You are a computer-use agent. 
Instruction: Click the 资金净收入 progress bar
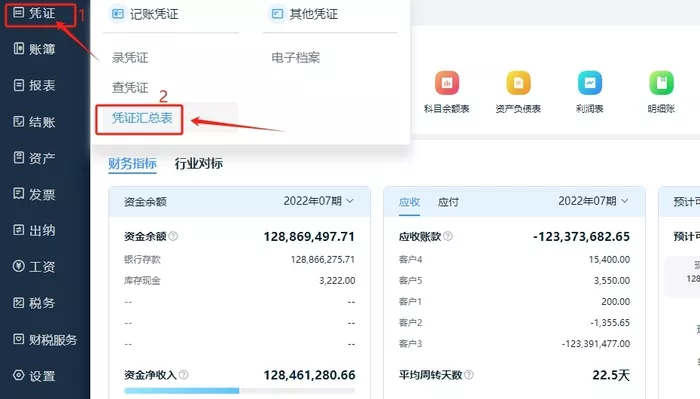[239, 391]
